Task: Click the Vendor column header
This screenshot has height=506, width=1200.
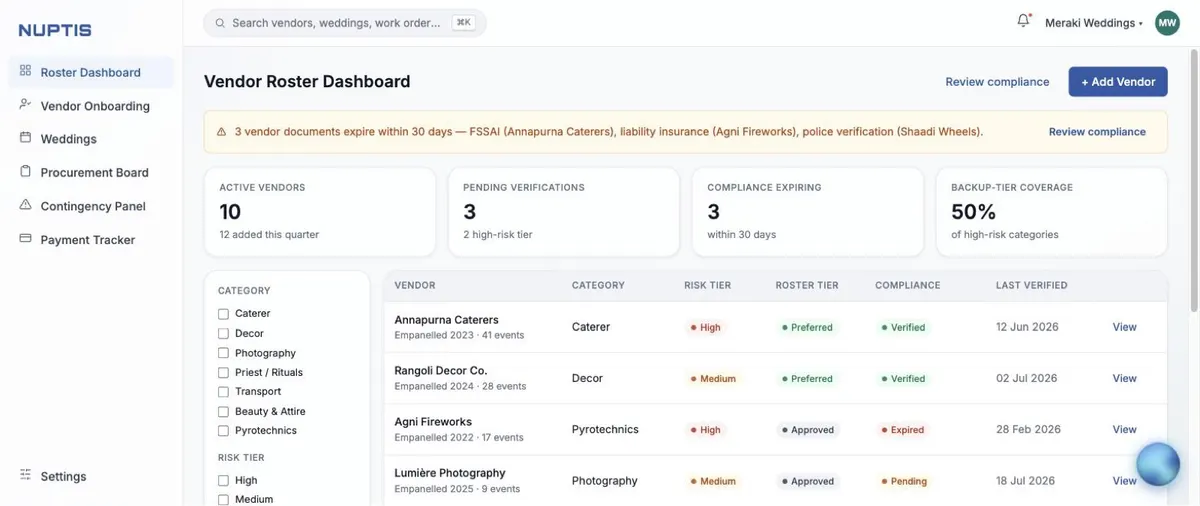Action: 415,285
